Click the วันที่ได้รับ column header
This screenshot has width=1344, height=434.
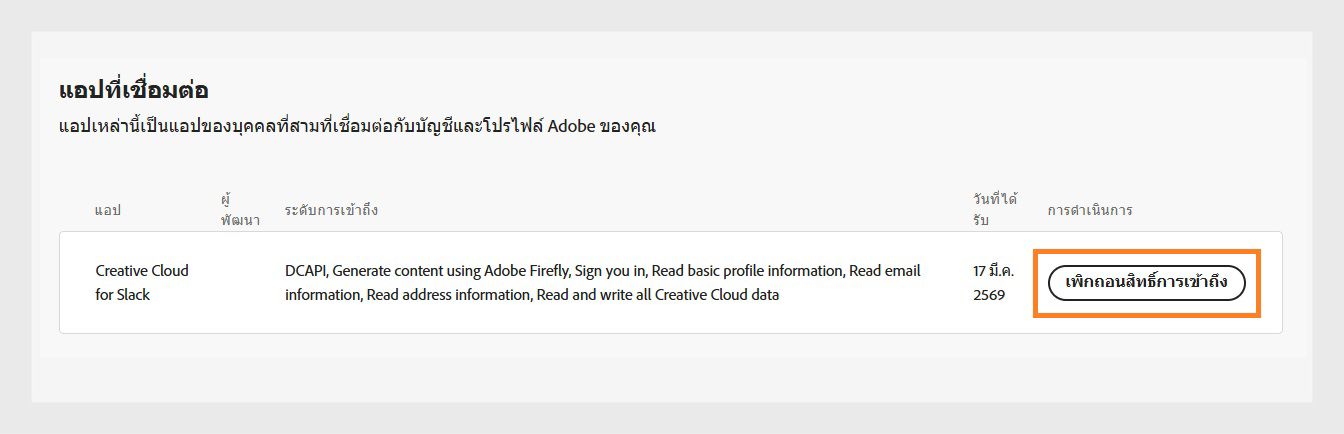[993, 209]
